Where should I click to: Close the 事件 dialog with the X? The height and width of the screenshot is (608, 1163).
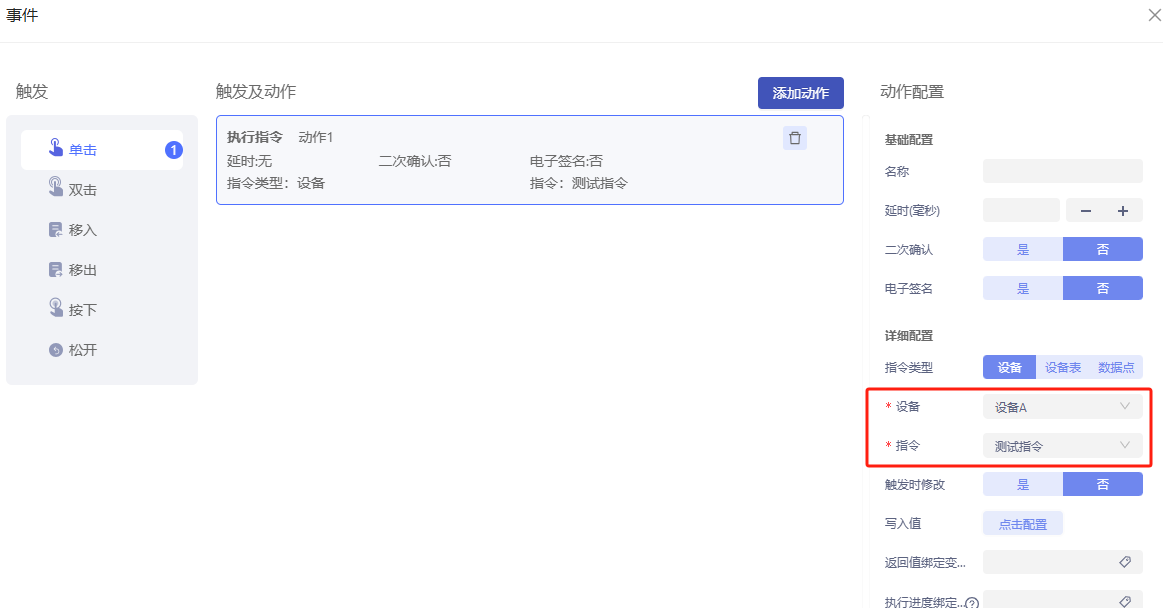point(1154,15)
